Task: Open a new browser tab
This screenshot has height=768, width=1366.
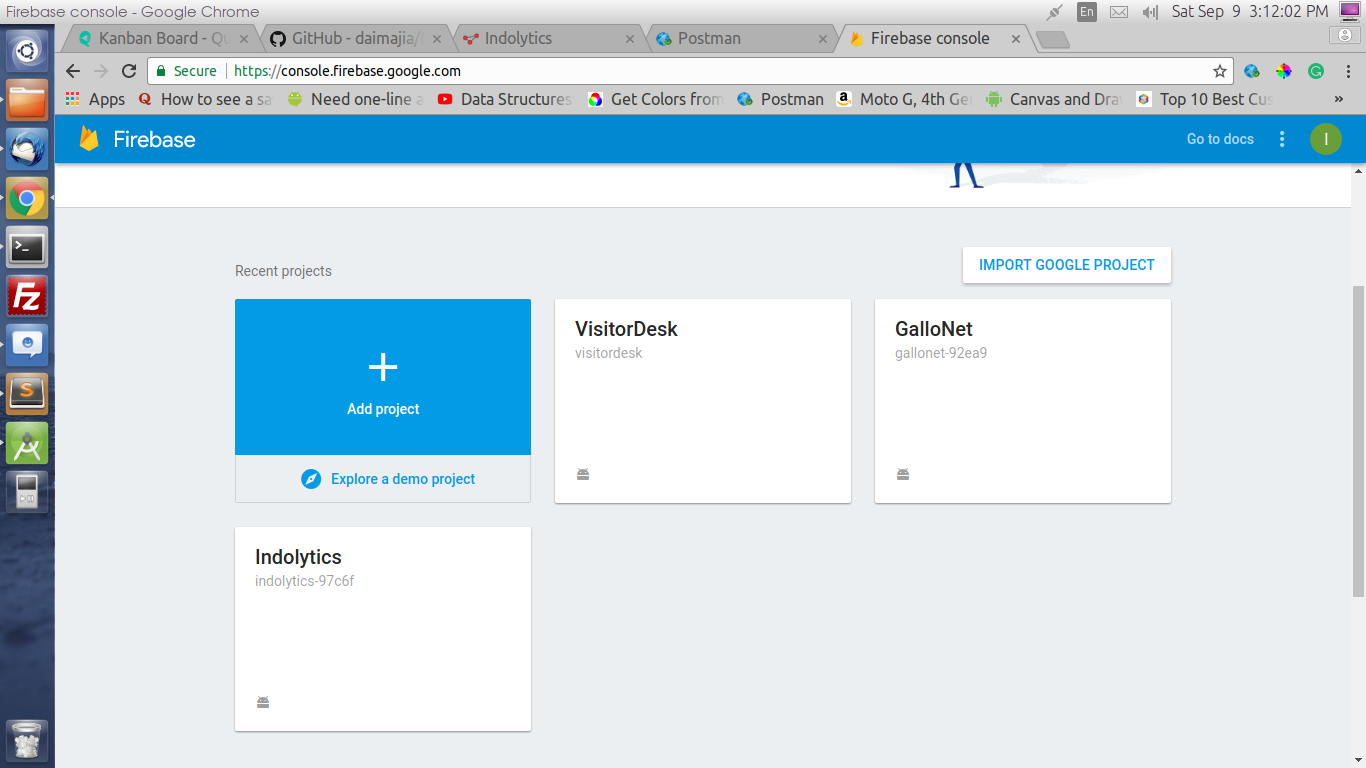Action: 1053,40
